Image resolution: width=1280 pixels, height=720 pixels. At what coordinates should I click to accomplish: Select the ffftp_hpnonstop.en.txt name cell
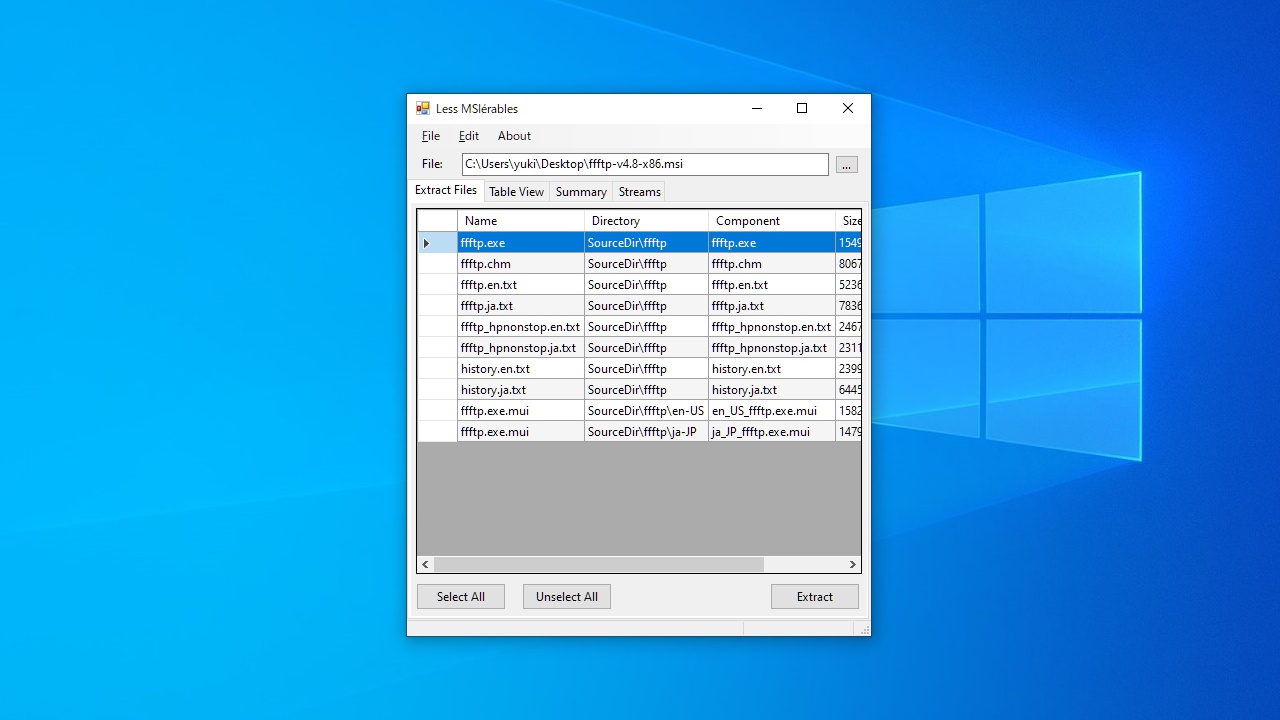(x=521, y=327)
